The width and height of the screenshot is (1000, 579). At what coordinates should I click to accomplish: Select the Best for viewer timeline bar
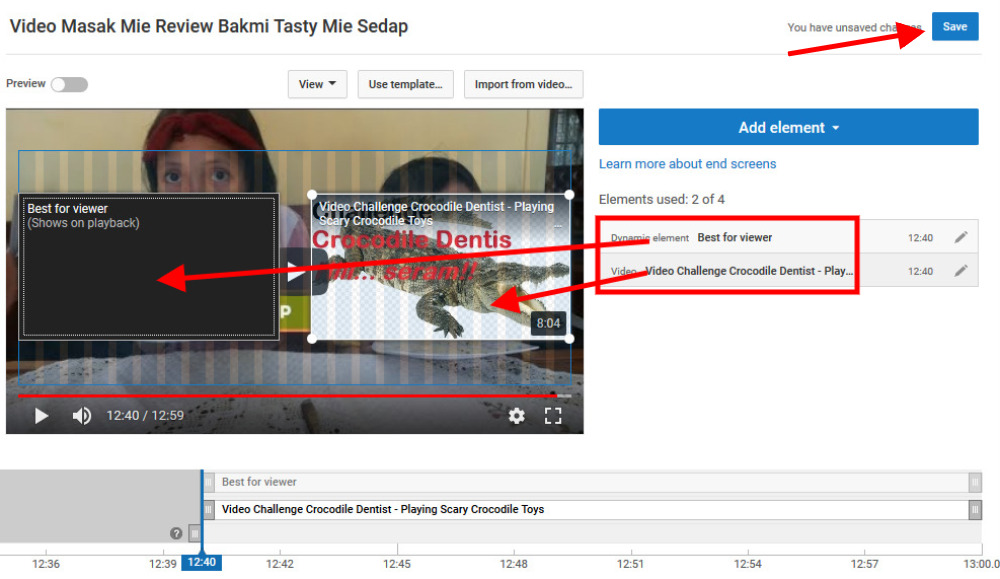click(x=590, y=482)
